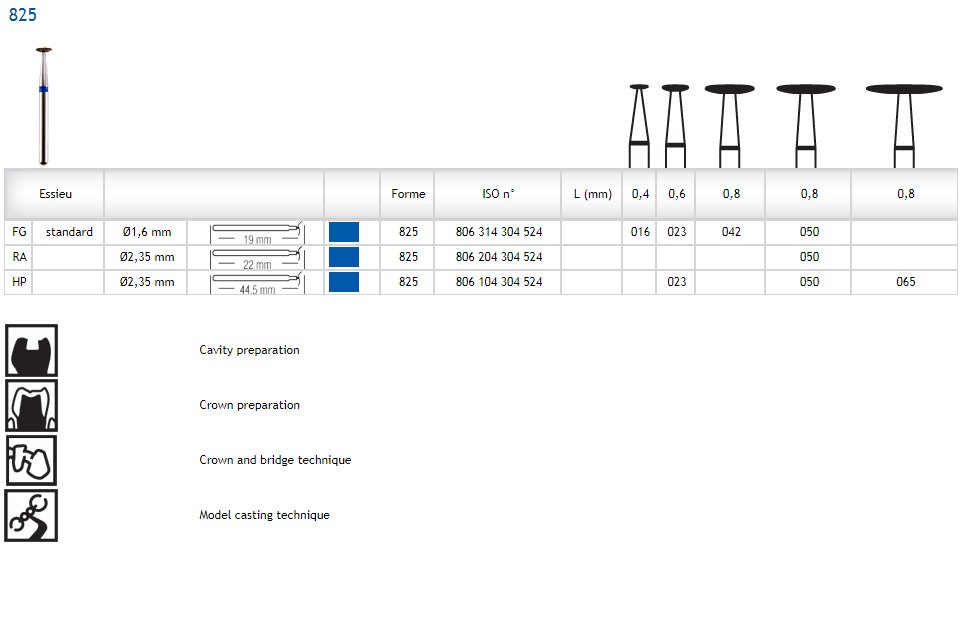Click the HP 44.5 mm shank diagram
Image resolution: width=962 pixels, height=637 pixels.
[257, 282]
